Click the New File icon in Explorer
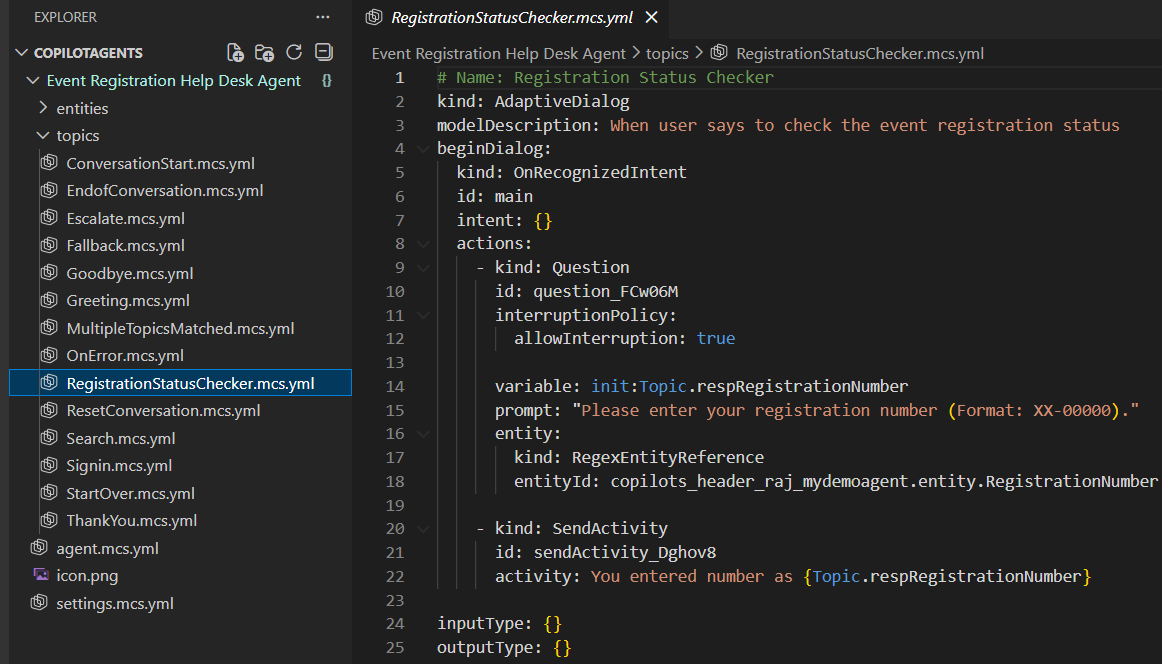The height and width of the screenshot is (664, 1162). (235, 53)
